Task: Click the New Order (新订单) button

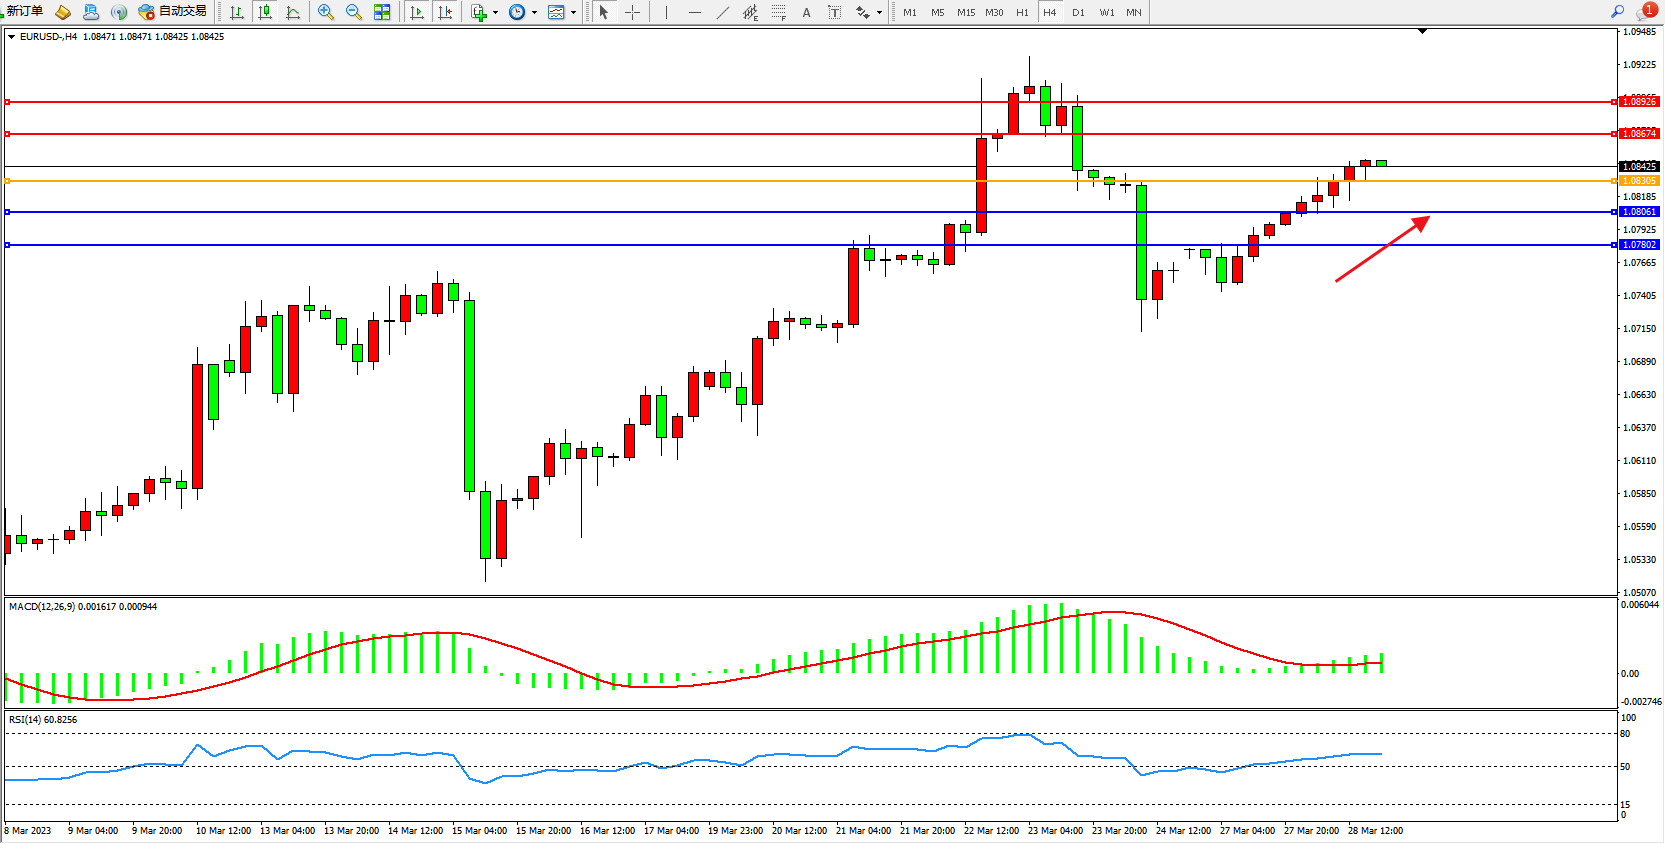Action: (24, 11)
